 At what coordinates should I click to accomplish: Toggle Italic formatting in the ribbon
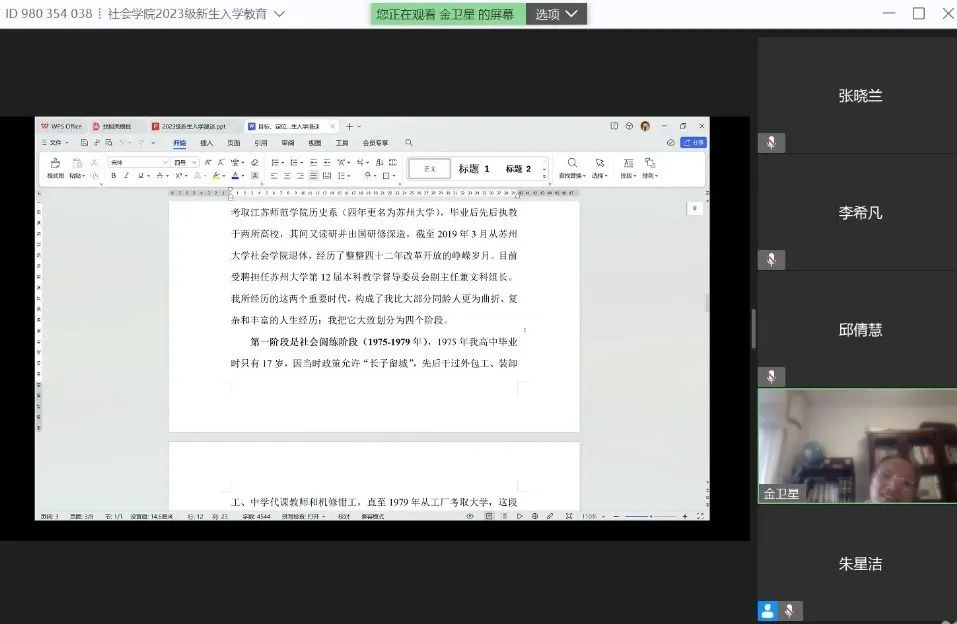coord(126,176)
